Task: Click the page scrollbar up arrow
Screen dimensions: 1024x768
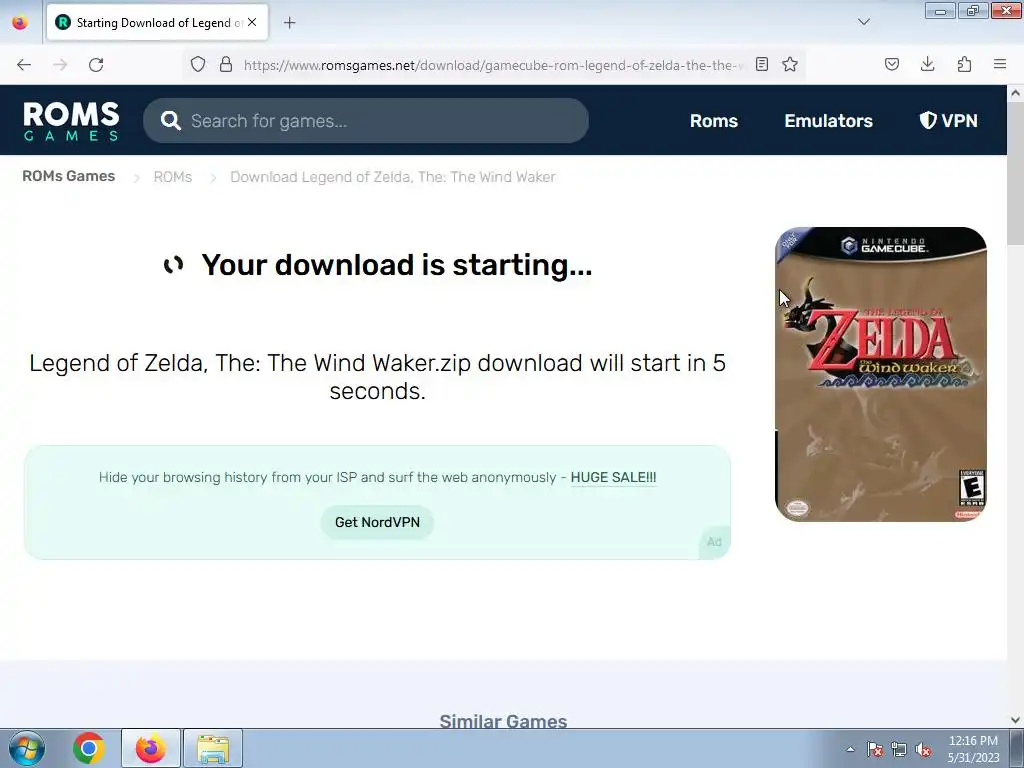Action: pyautogui.click(x=1015, y=93)
